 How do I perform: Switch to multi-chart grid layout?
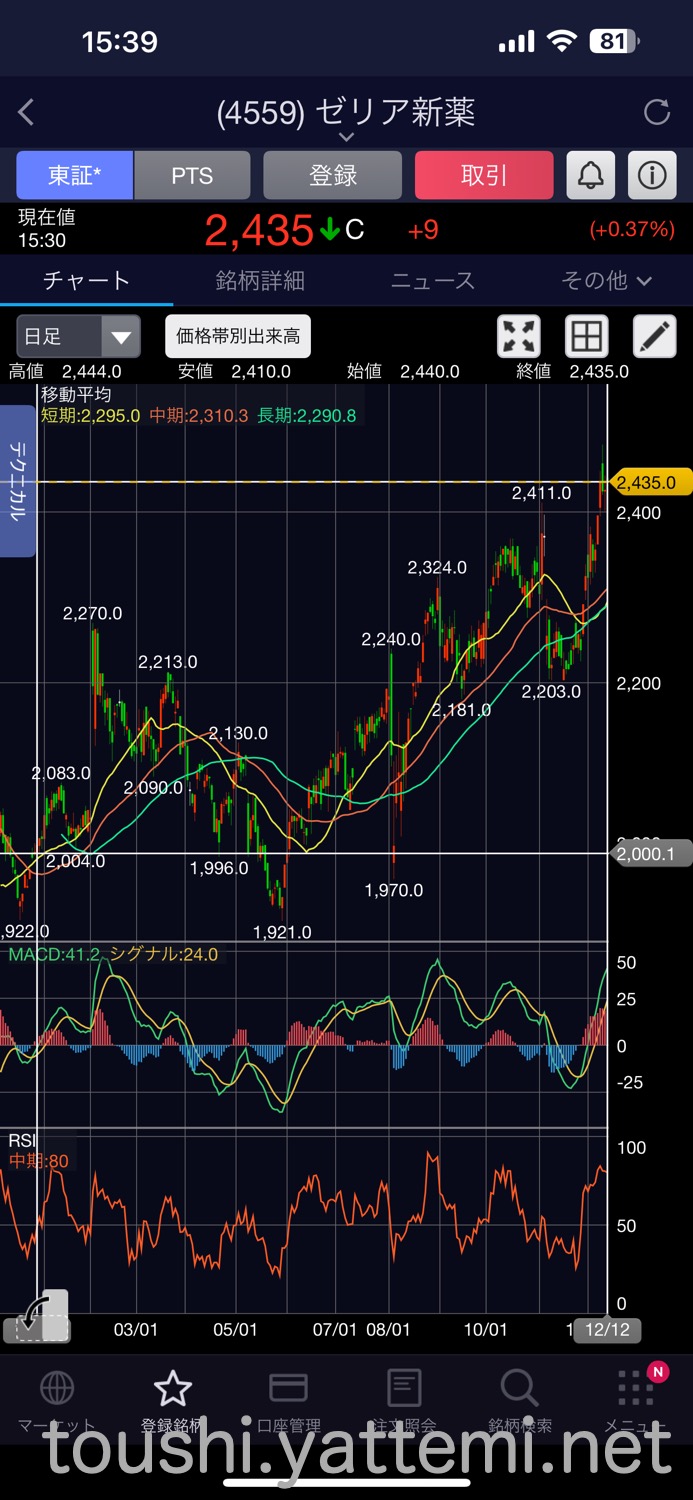coord(587,336)
